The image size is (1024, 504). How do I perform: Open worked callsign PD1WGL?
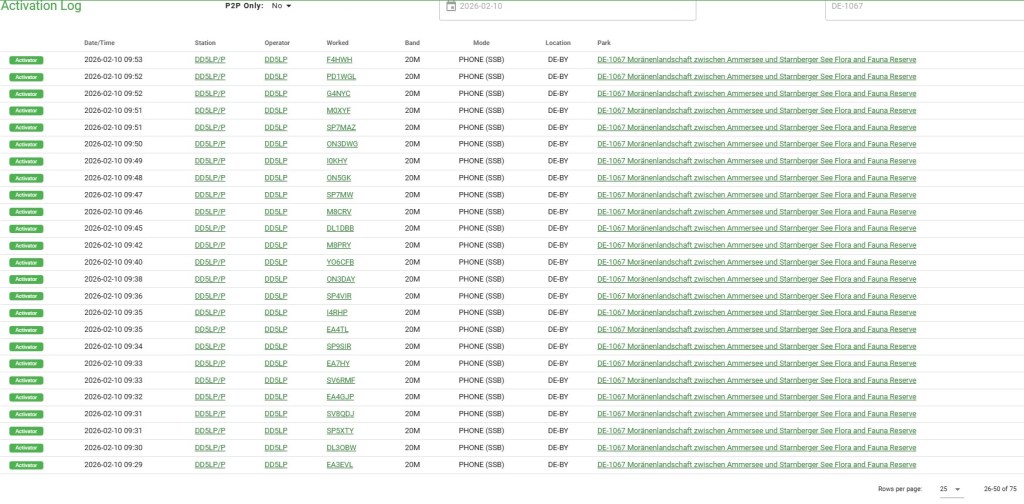[x=341, y=77]
